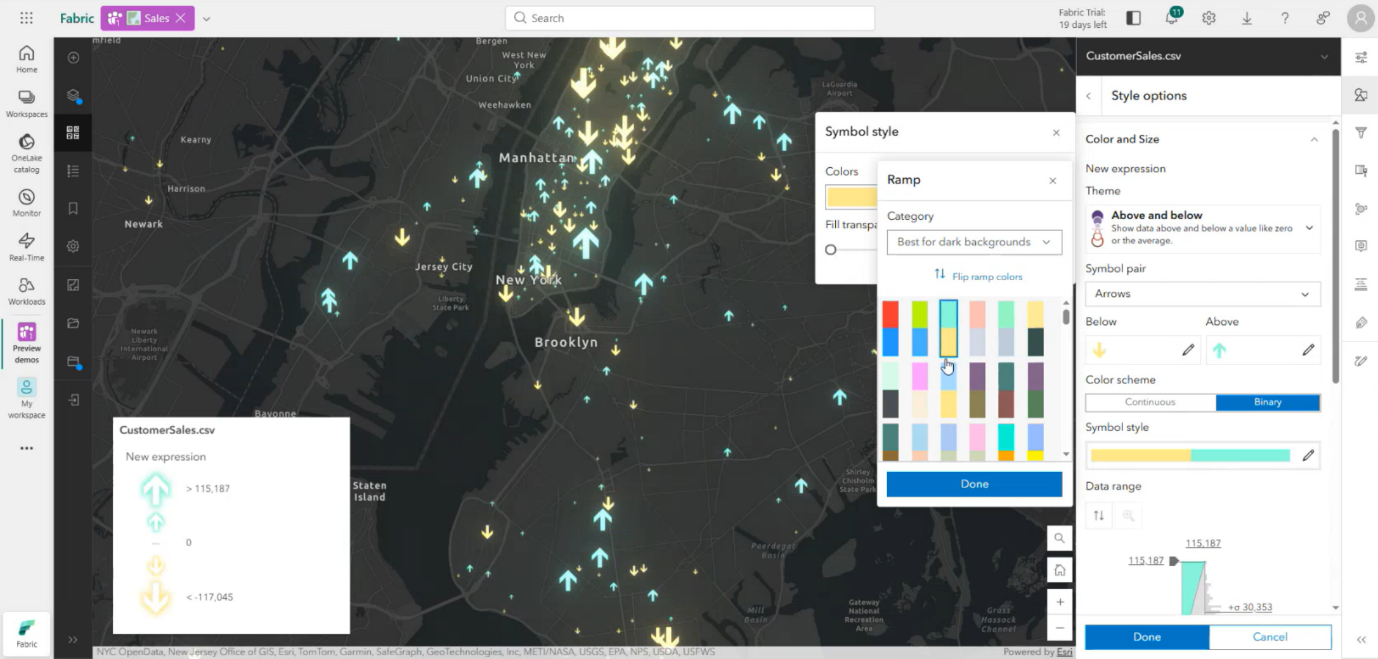Viewport: 1378px width, 659px height.
Task: Click the magnifier search icon near the map zoom controls
Action: pos(1059,538)
